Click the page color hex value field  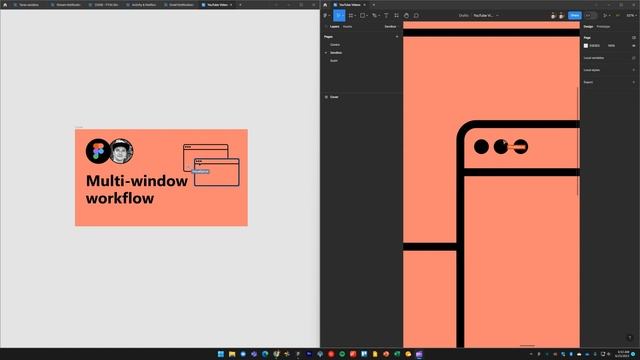click(x=595, y=46)
